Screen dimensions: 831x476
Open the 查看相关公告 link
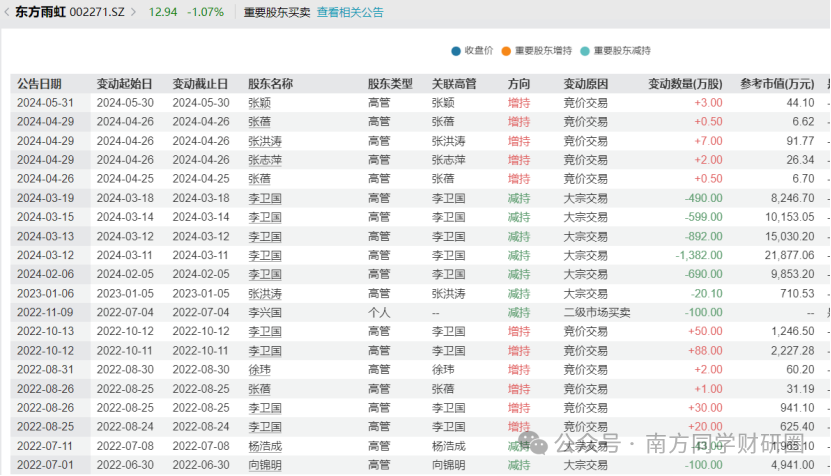[x=350, y=13]
